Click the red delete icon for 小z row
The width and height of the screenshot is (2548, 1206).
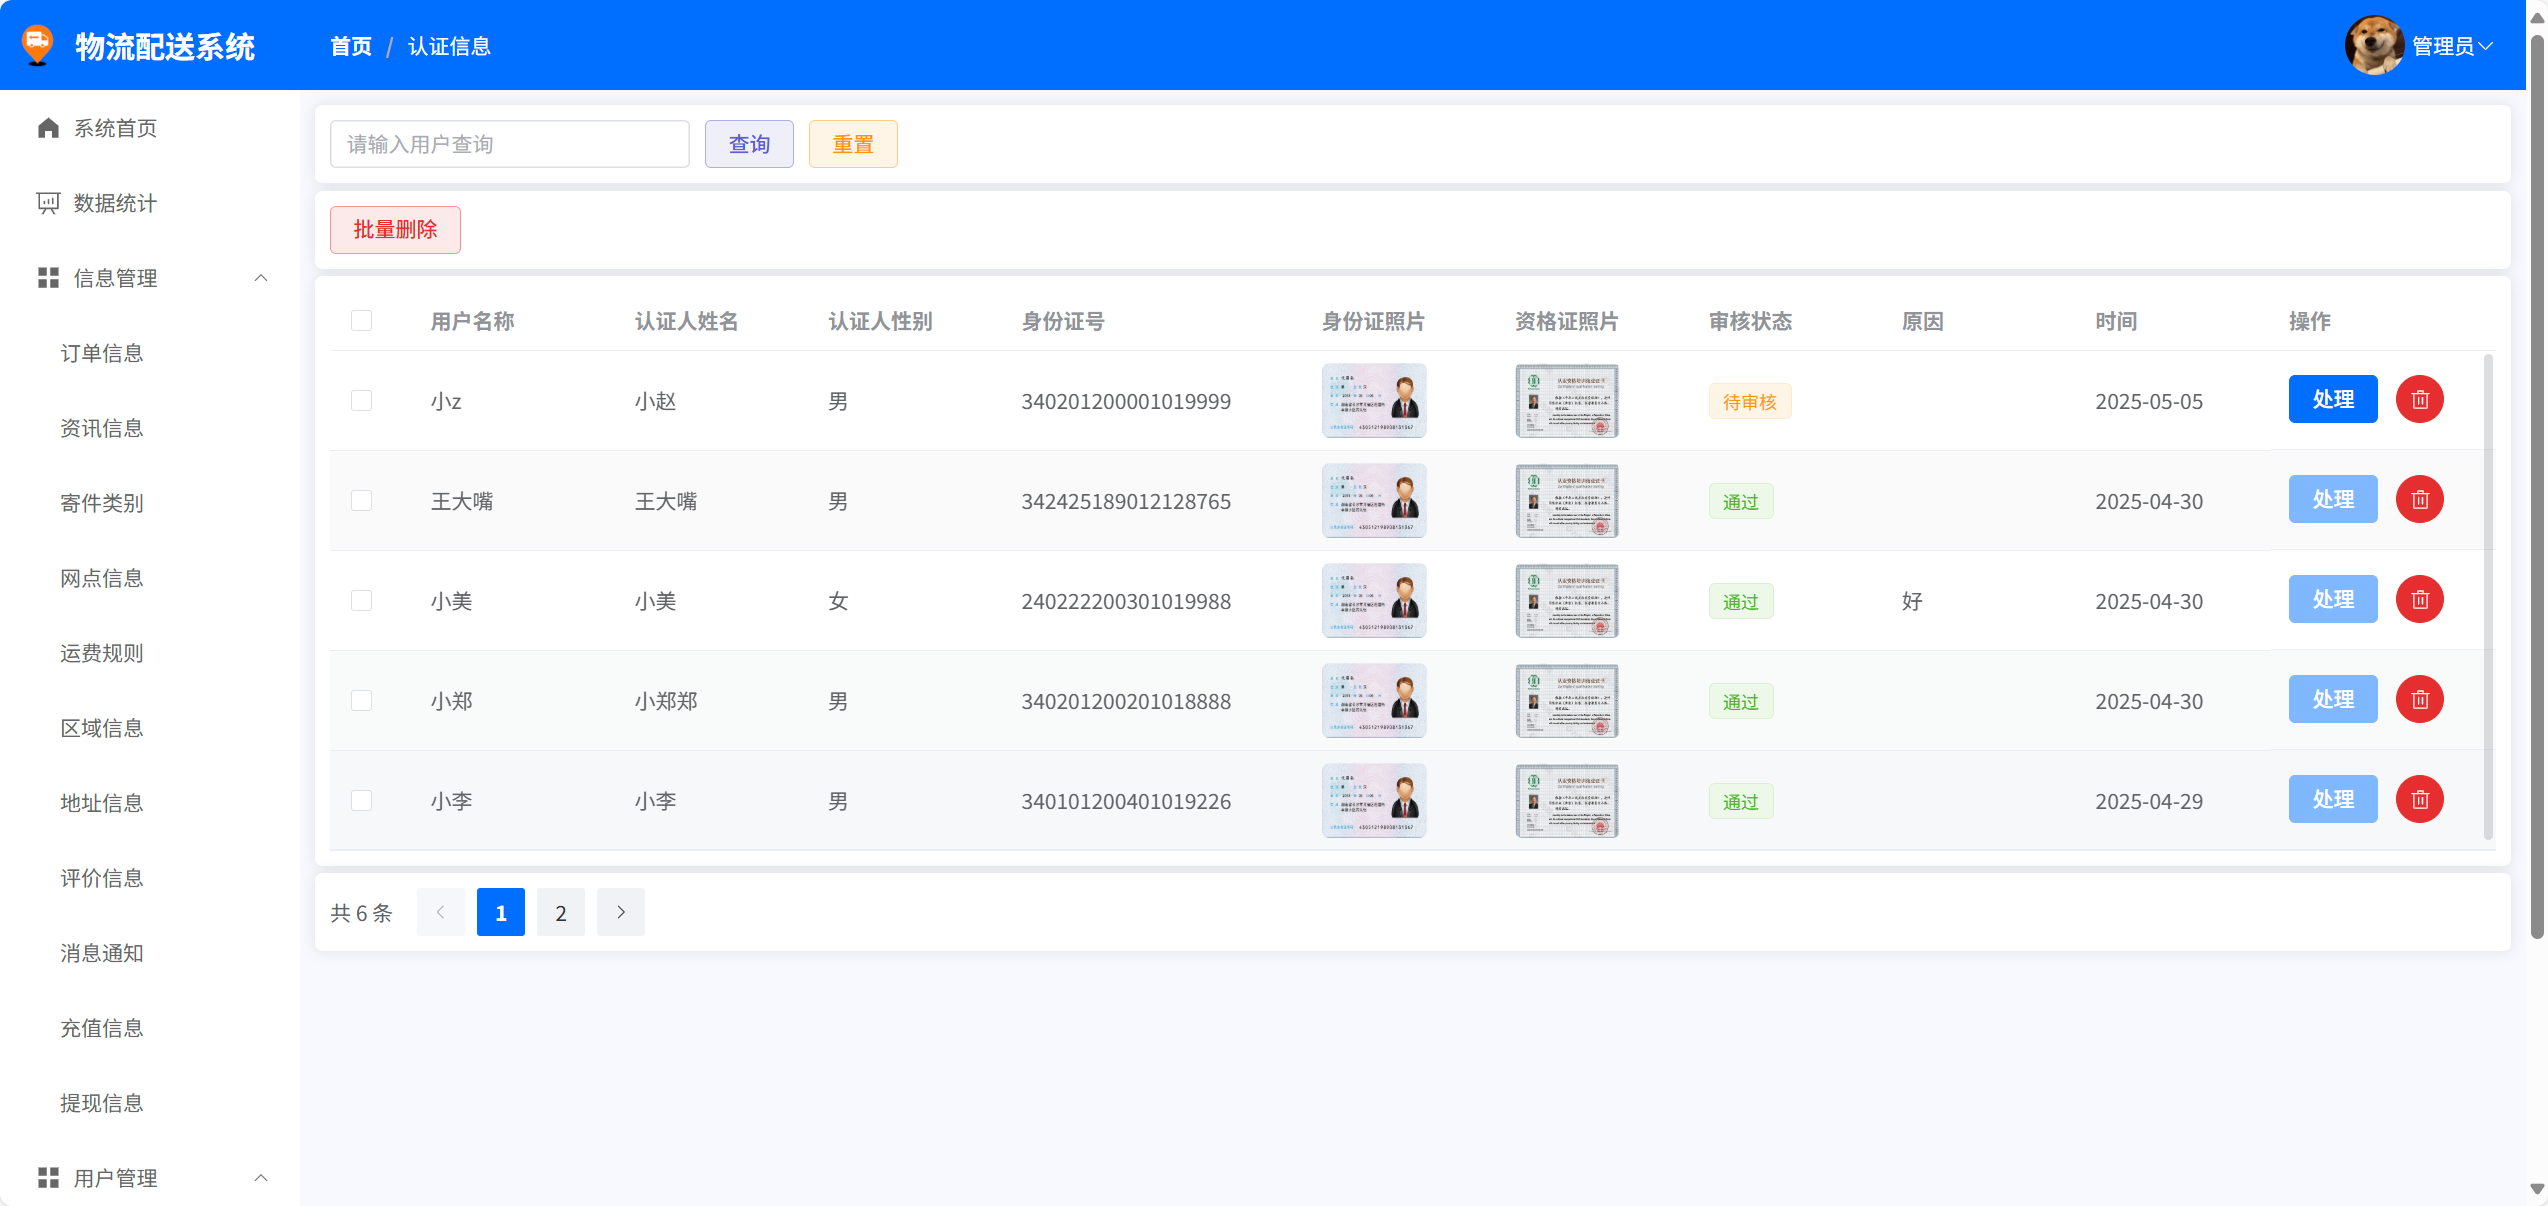click(x=2419, y=400)
